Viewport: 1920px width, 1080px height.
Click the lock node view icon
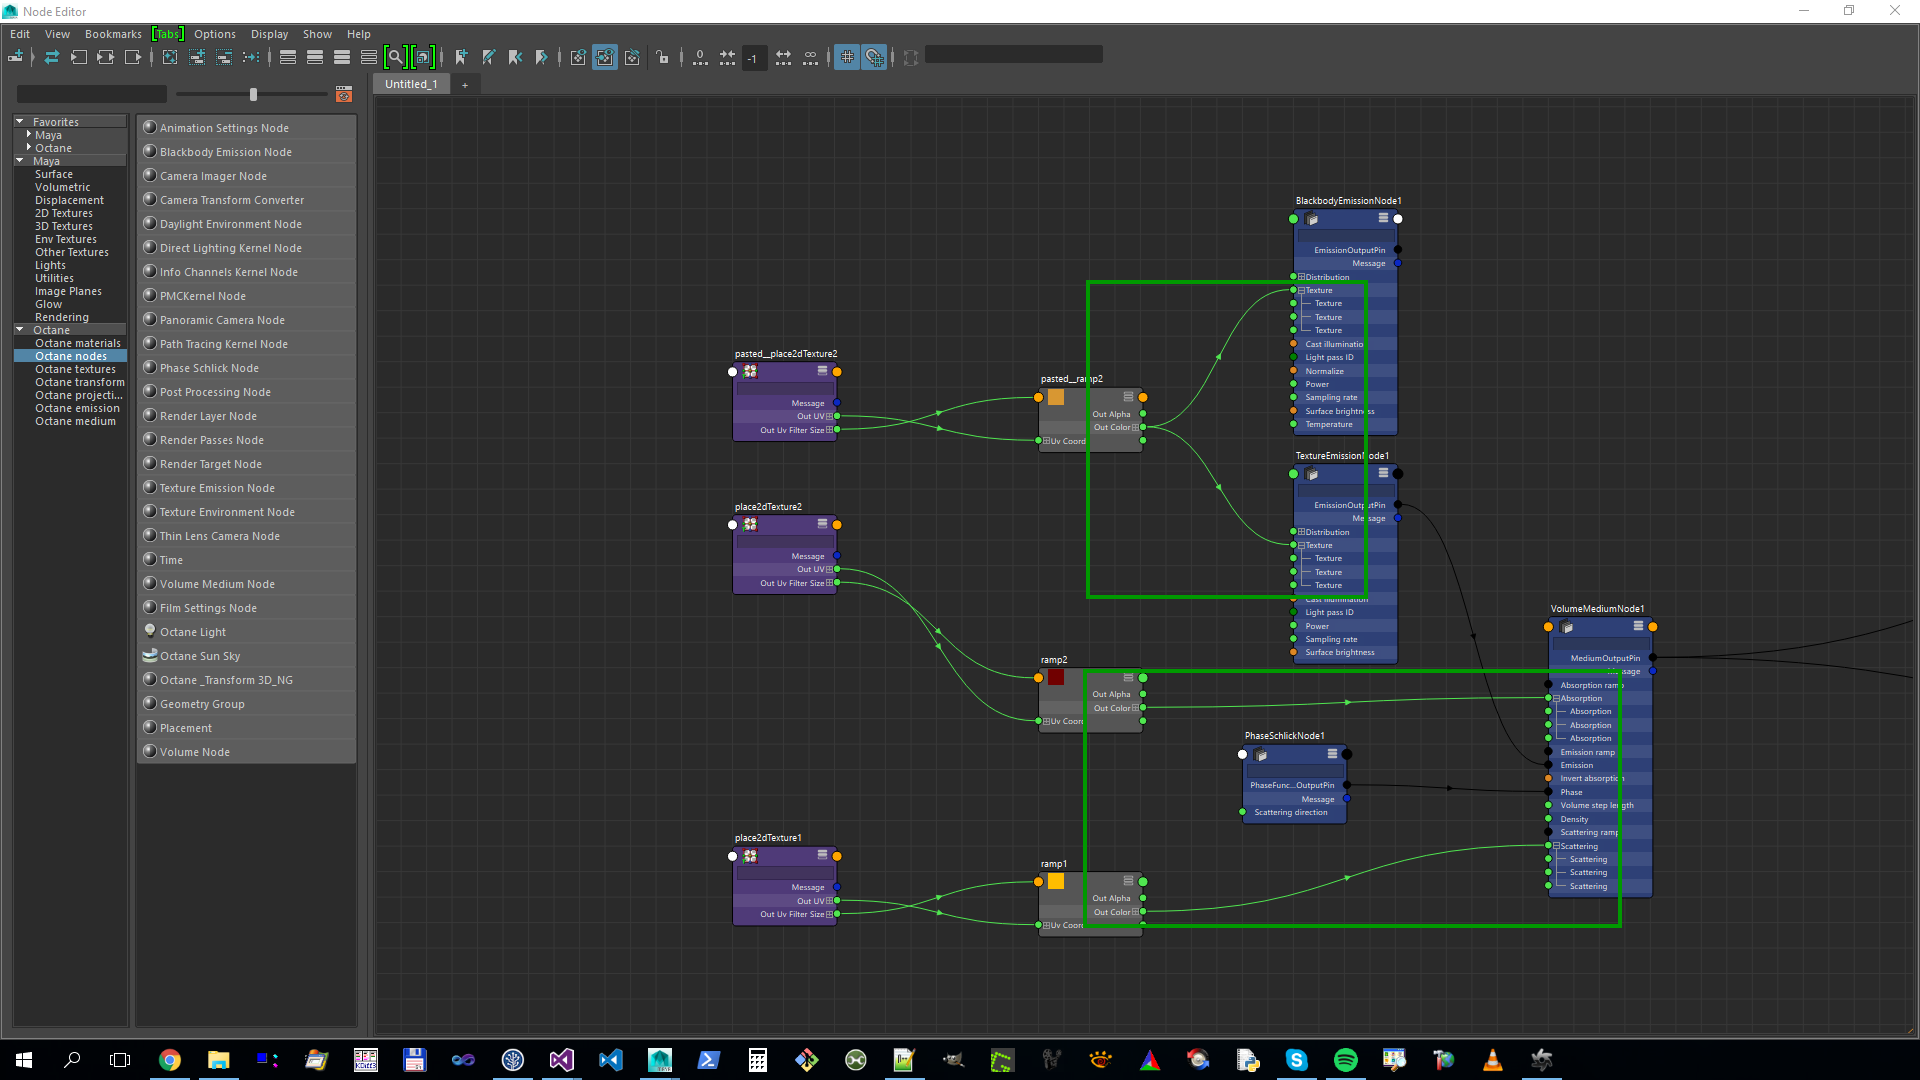pos(663,58)
